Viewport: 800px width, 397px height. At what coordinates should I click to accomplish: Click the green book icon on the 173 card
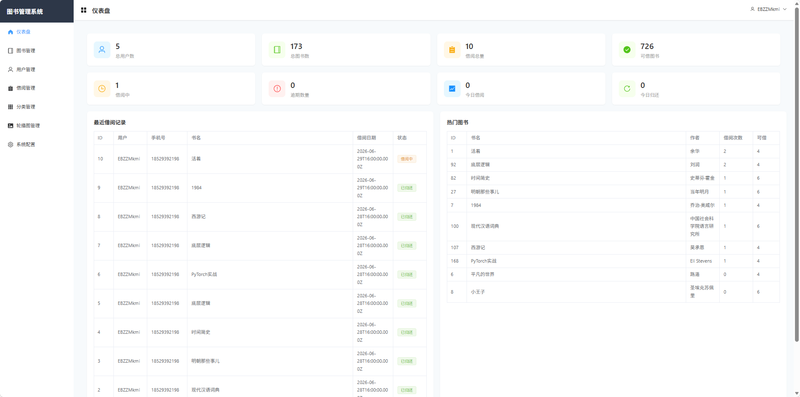pos(277,49)
